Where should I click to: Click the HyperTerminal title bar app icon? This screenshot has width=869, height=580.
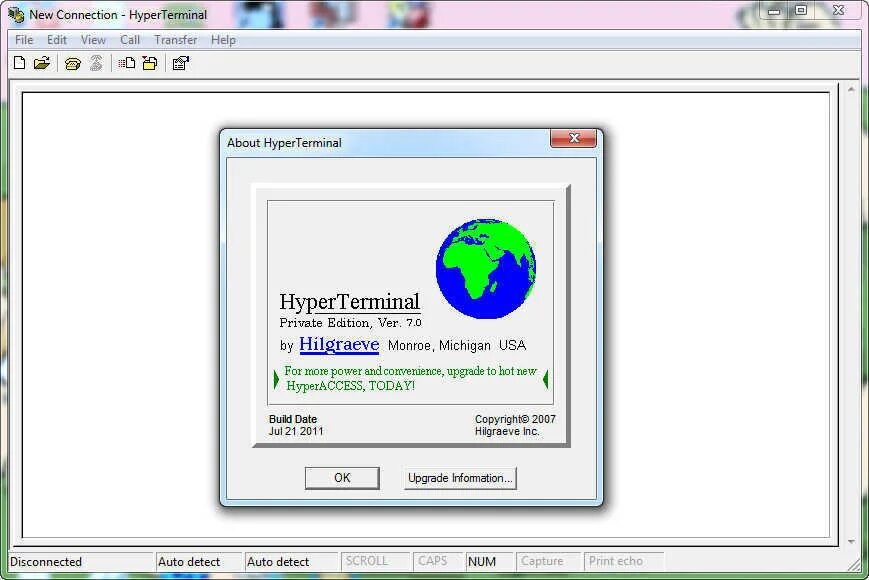17,14
